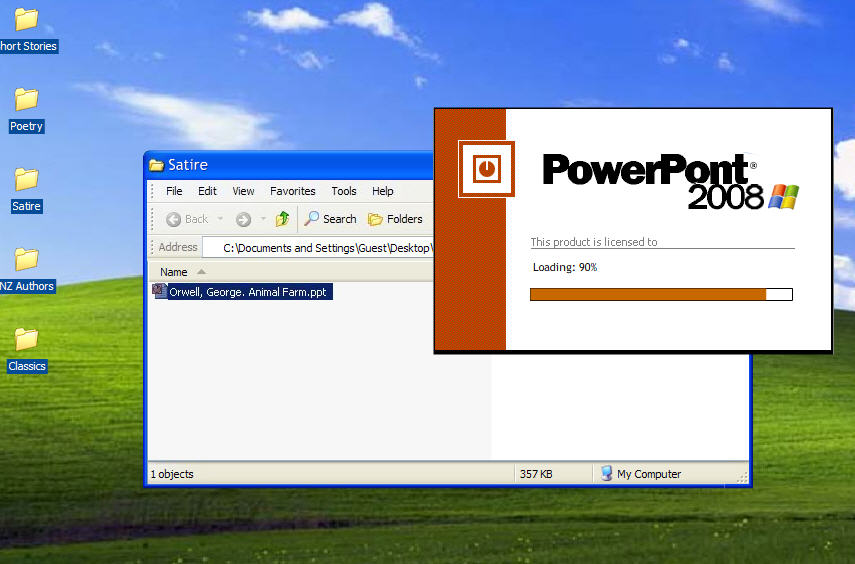The height and width of the screenshot is (564, 855).
Task: Open the Short Stories desktop folder
Action: tap(26, 20)
